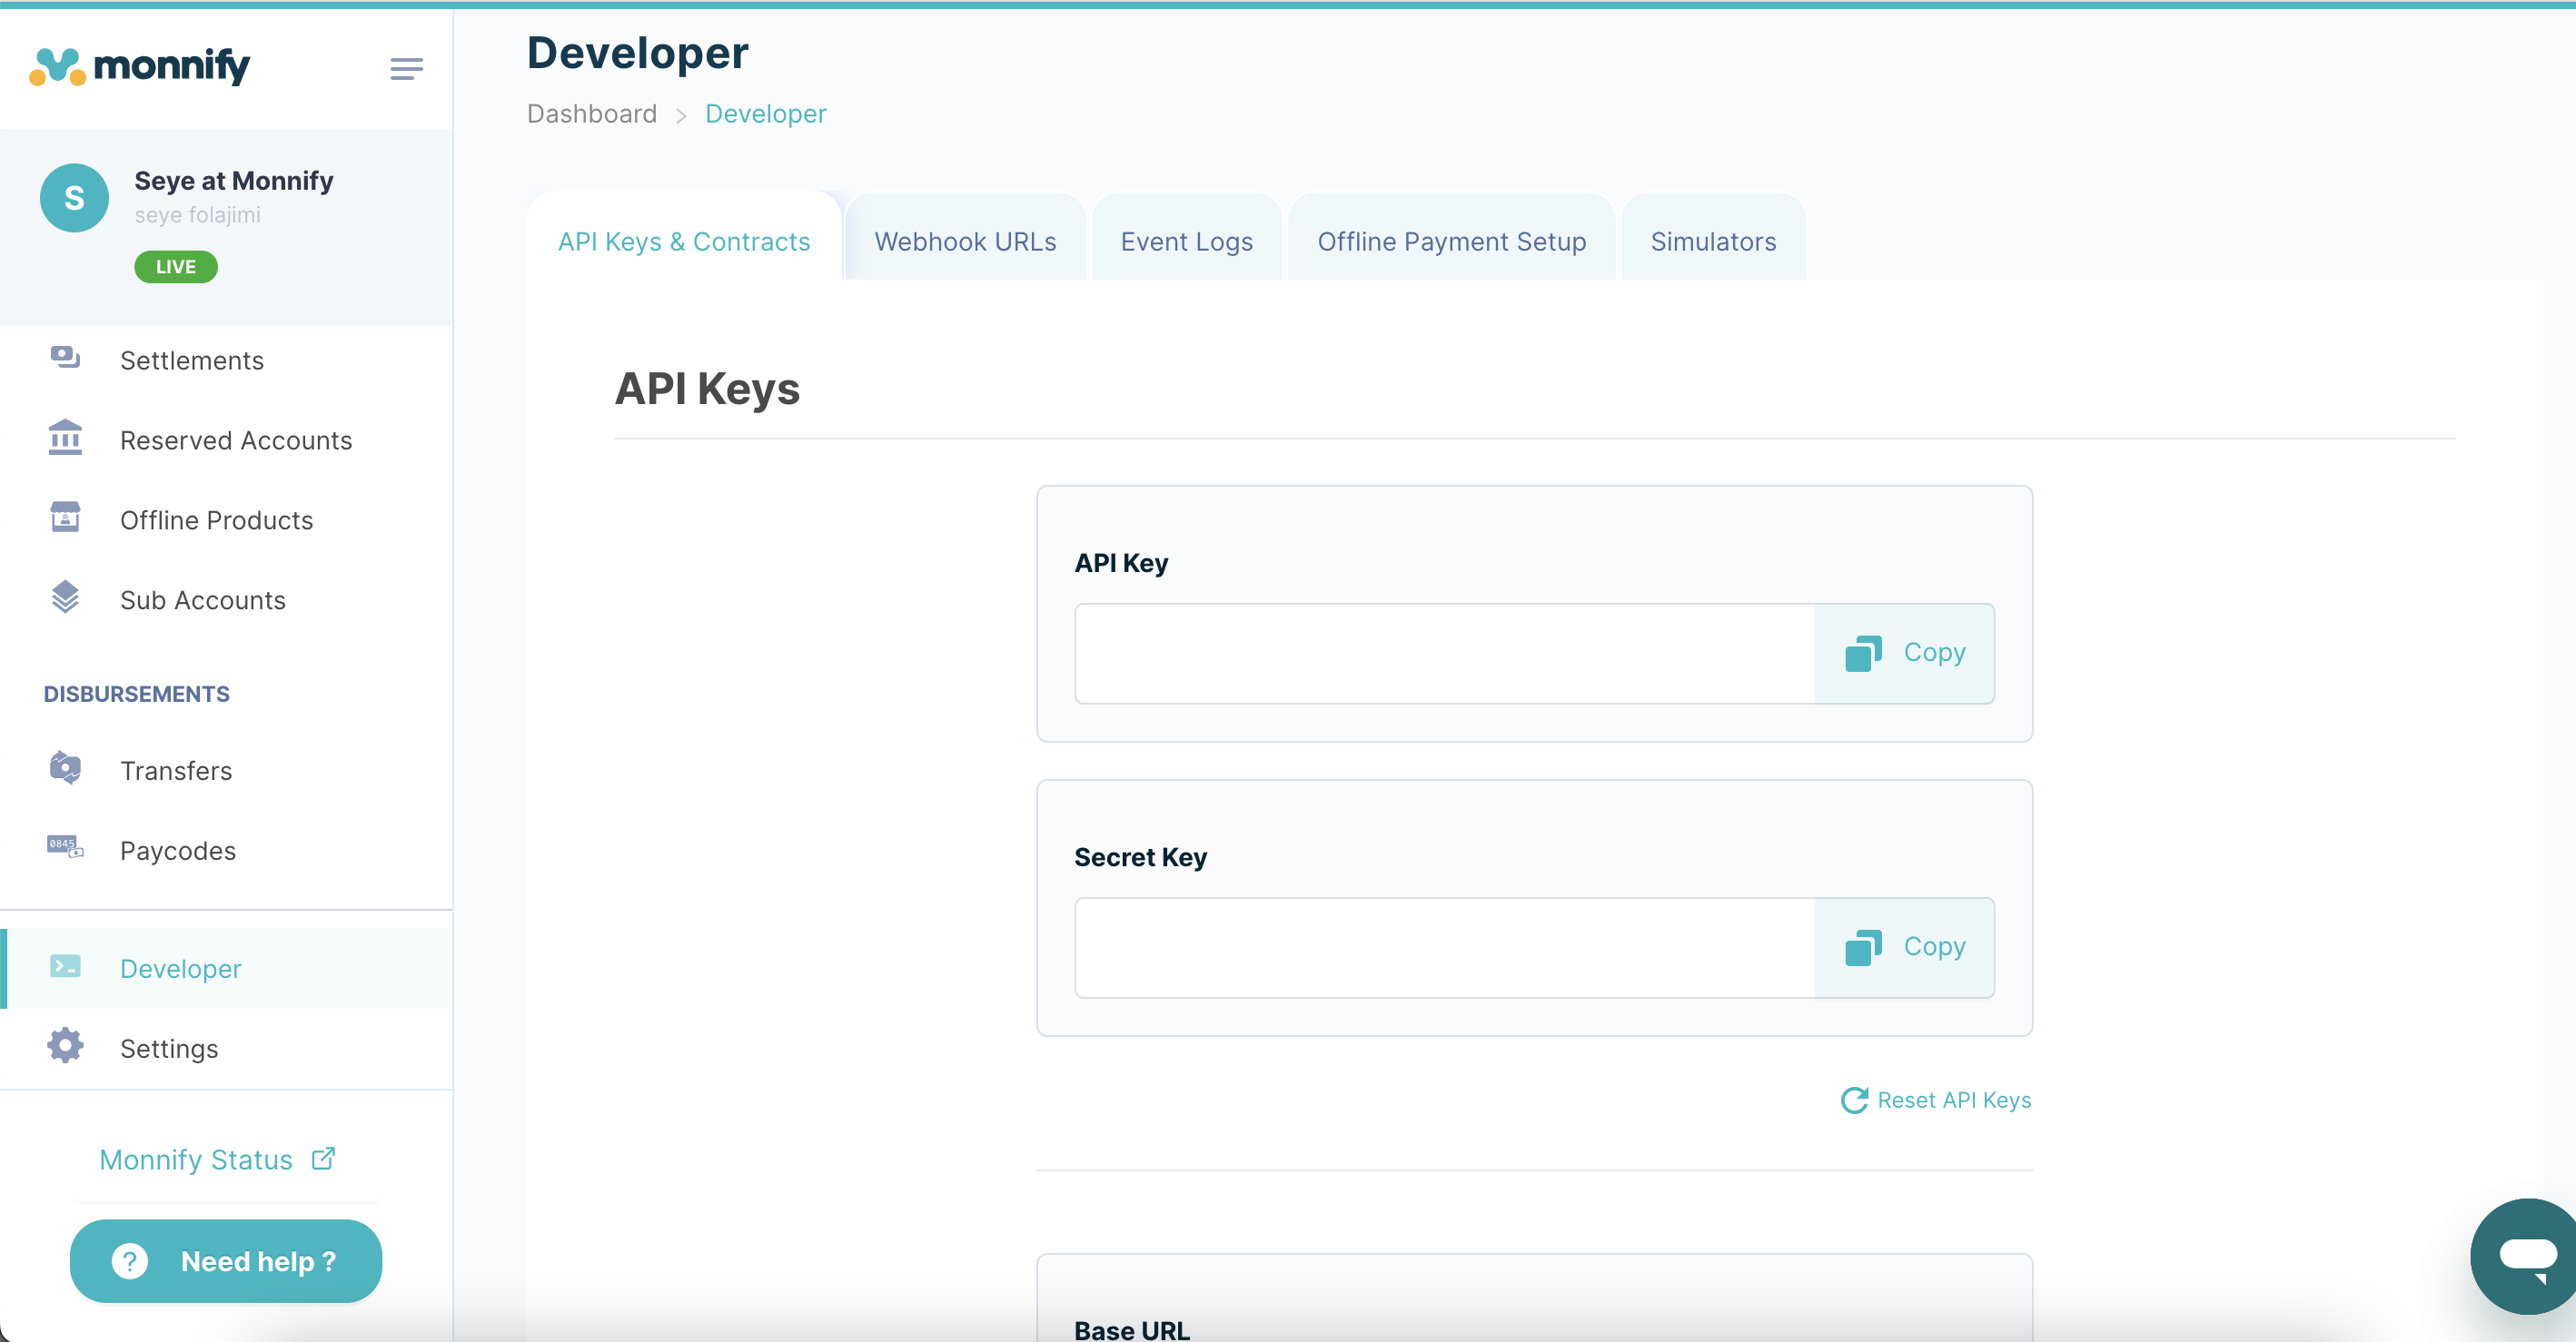Click the Reset API Keys link
Viewport: 2576px width, 1342px height.
(x=1936, y=1100)
